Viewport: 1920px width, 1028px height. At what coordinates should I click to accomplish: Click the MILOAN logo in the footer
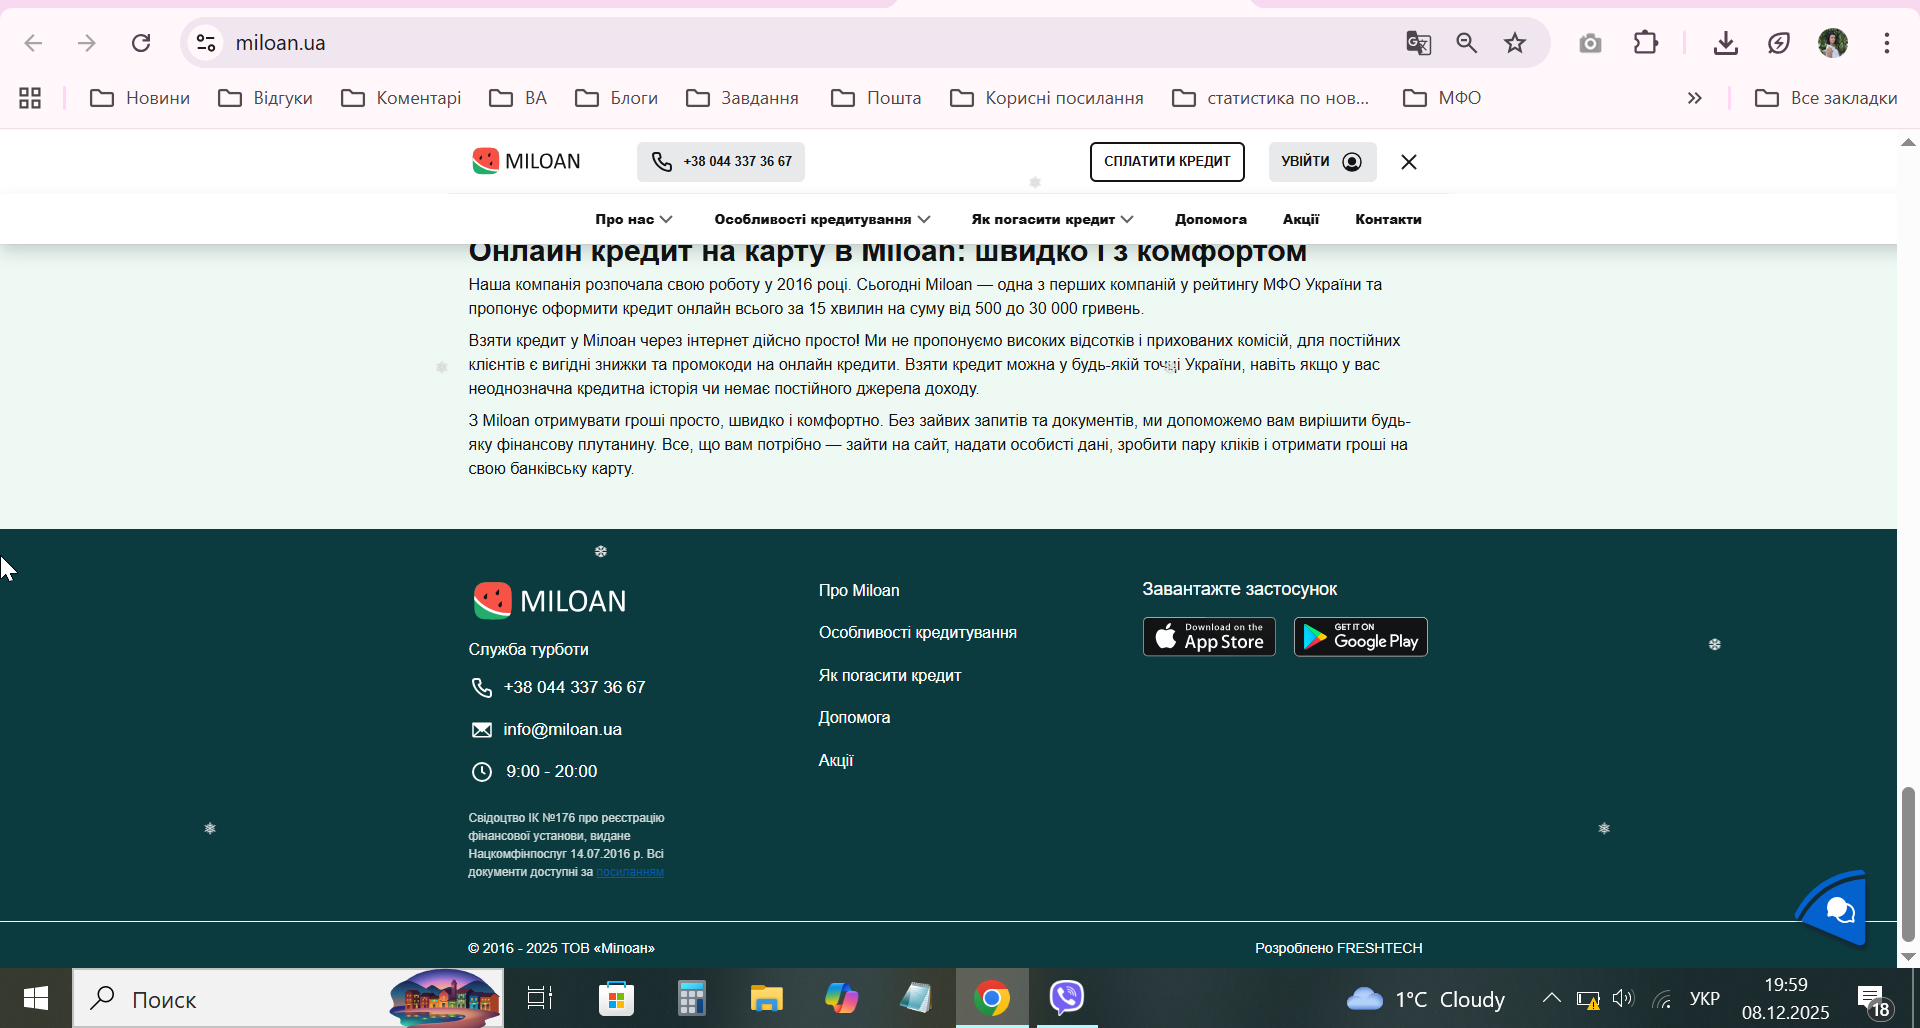pyautogui.click(x=550, y=601)
